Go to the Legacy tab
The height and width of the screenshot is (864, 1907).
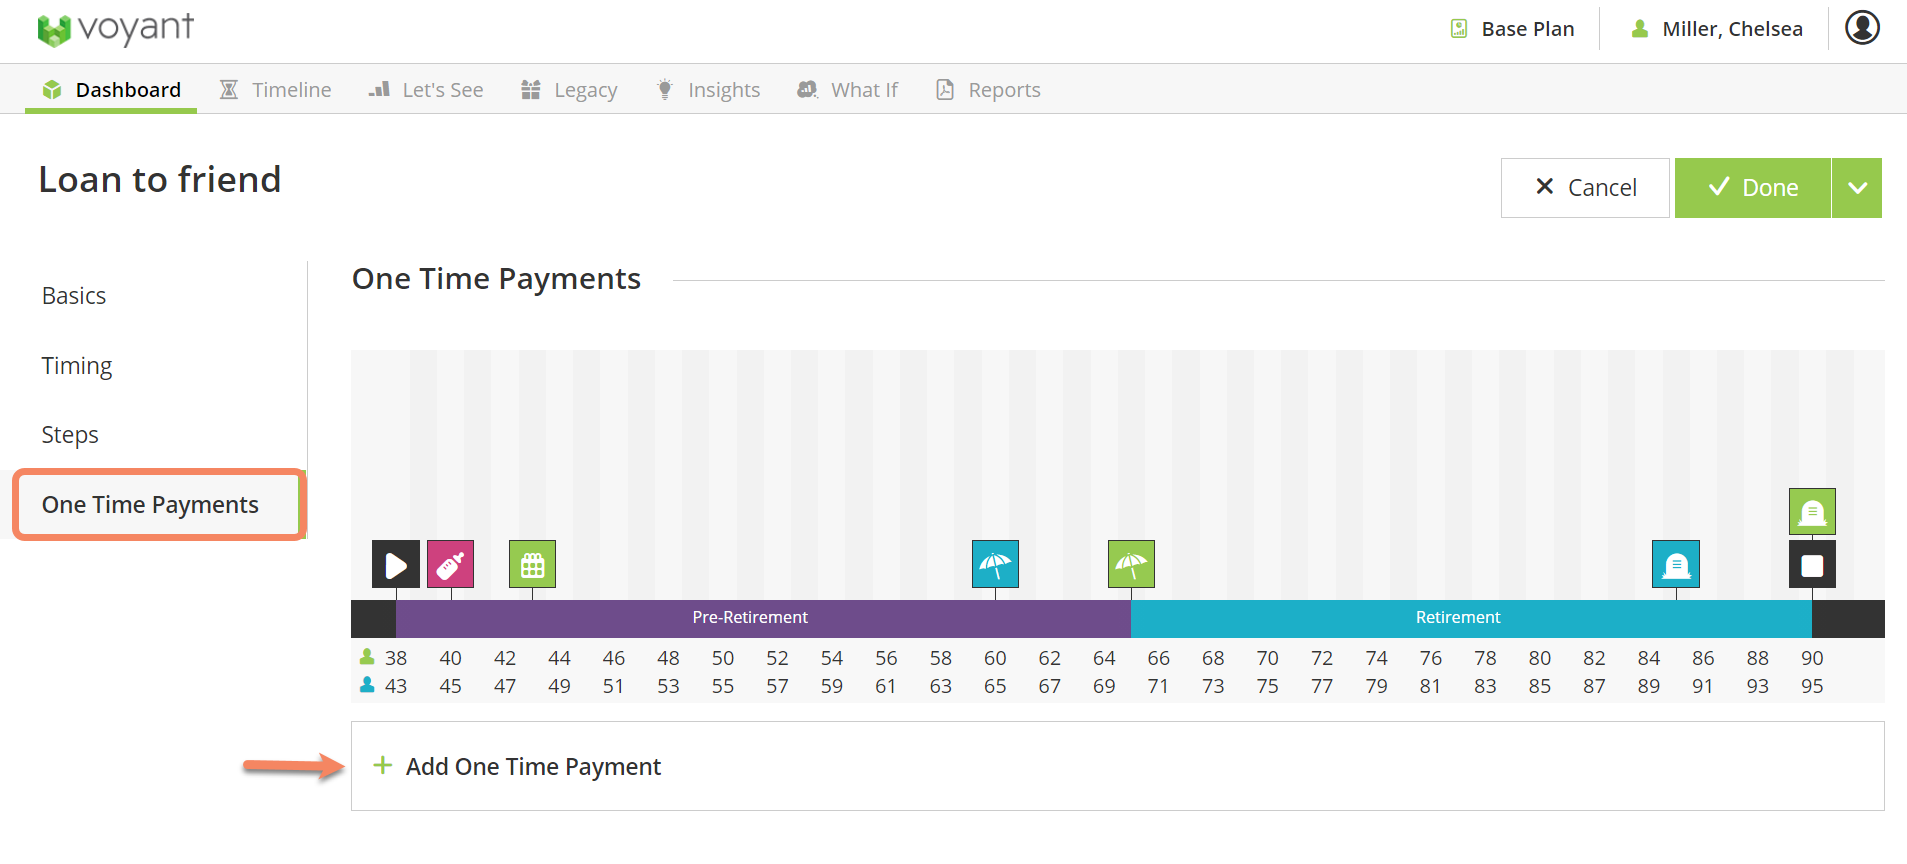(x=569, y=90)
